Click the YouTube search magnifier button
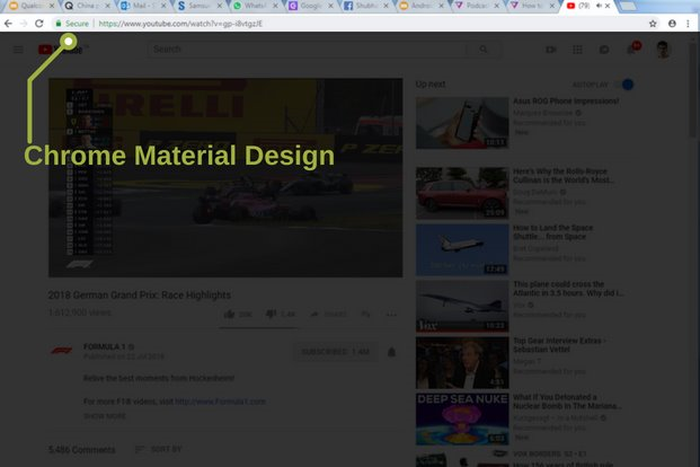Image resolution: width=700 pixels, height=467 pixels. coord(484,49)
